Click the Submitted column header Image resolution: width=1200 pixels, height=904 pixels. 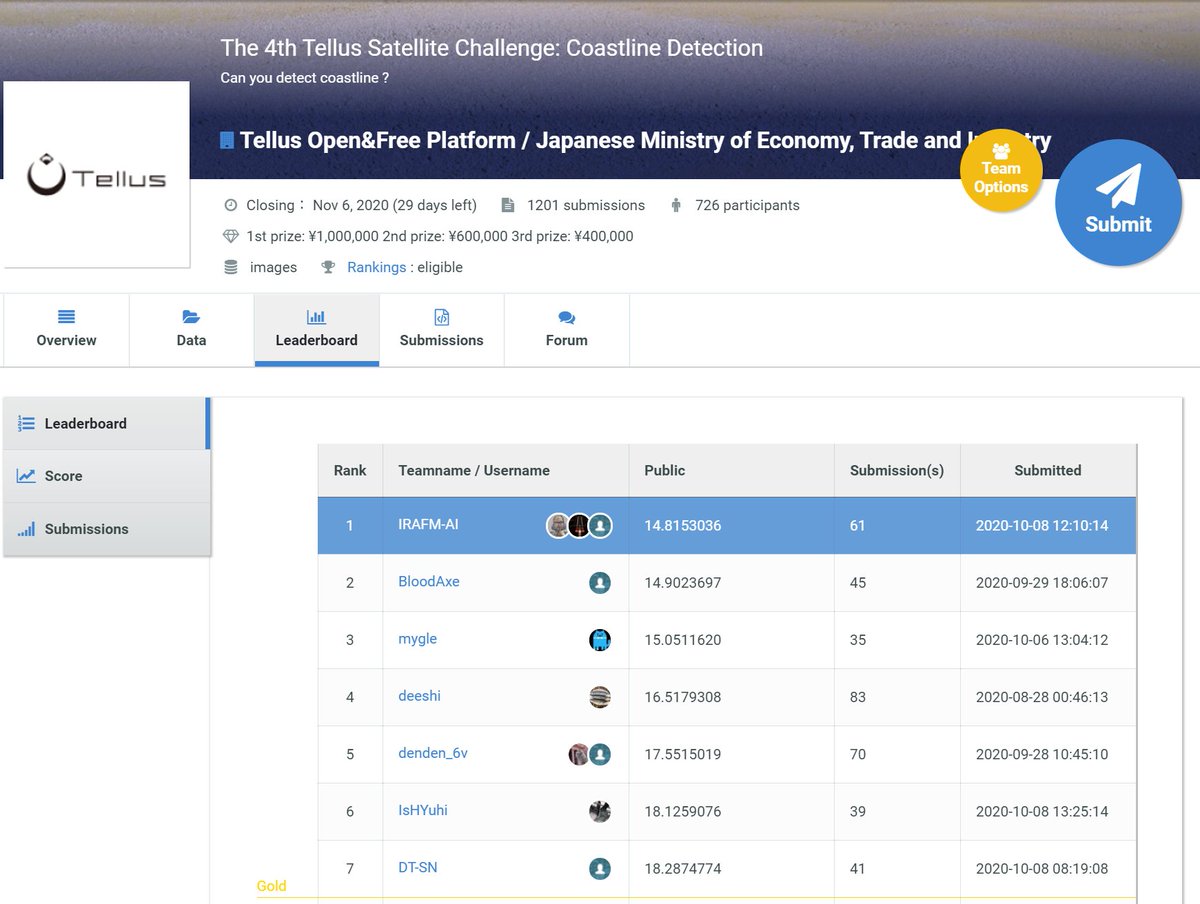click(1048, 470)
